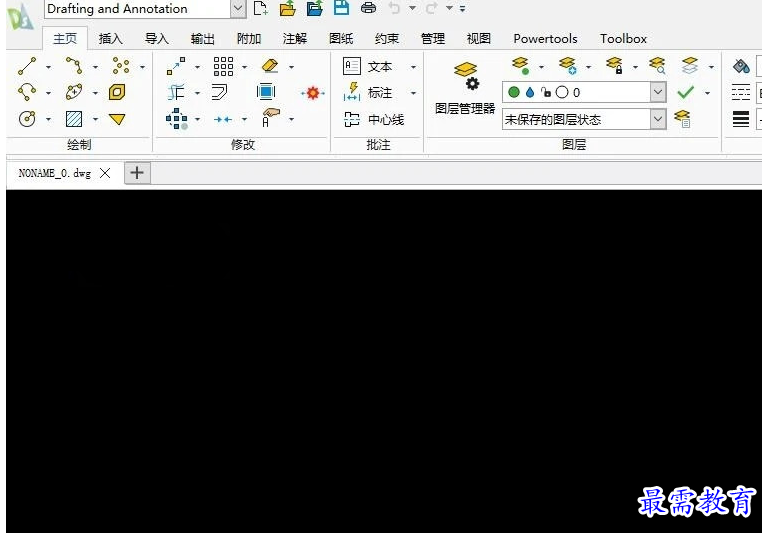Viewport: 762px width, 533px height.
Task: Expand the Dimension (标注) dropdown arrow
Action: [x=413, y=93]
